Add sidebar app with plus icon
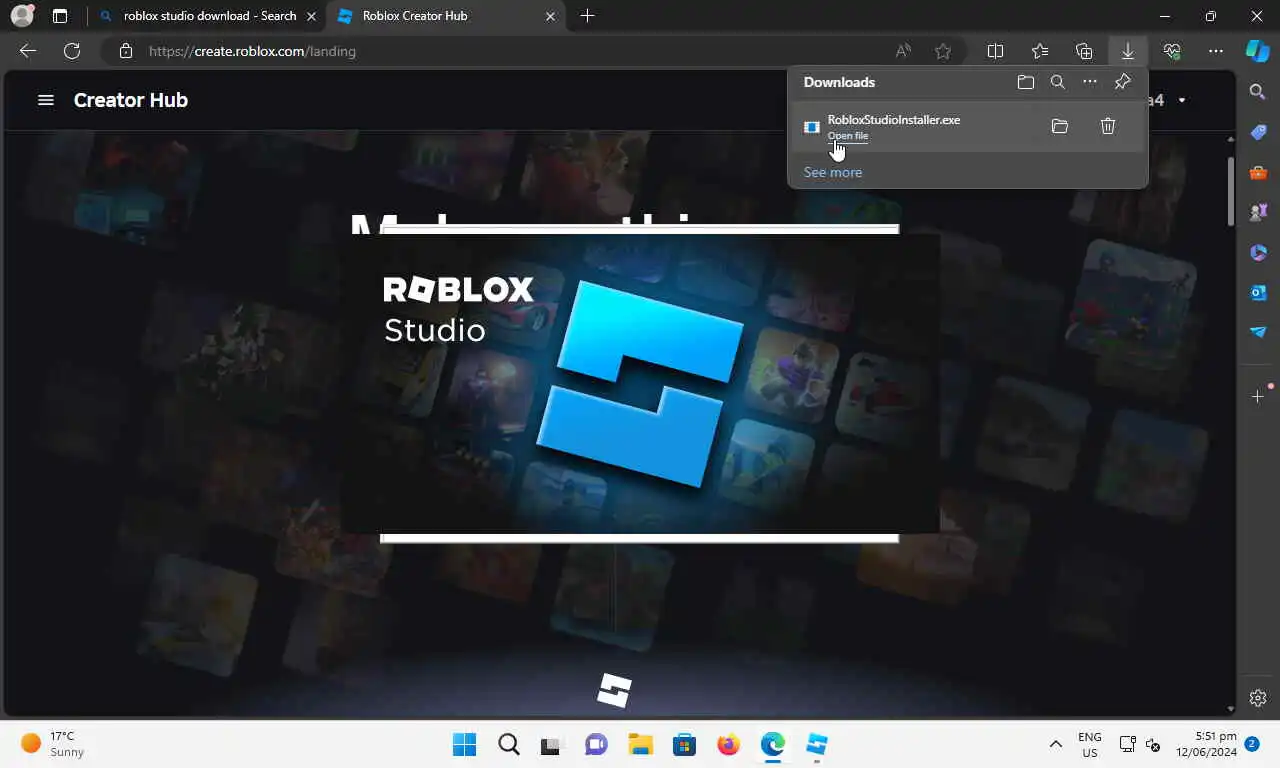 (x=1258, y=397)
